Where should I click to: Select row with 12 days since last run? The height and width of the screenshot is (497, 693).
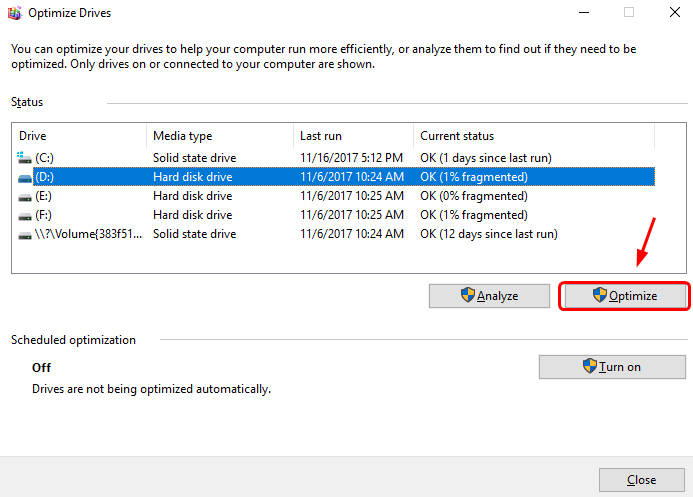tap(488, 234)
